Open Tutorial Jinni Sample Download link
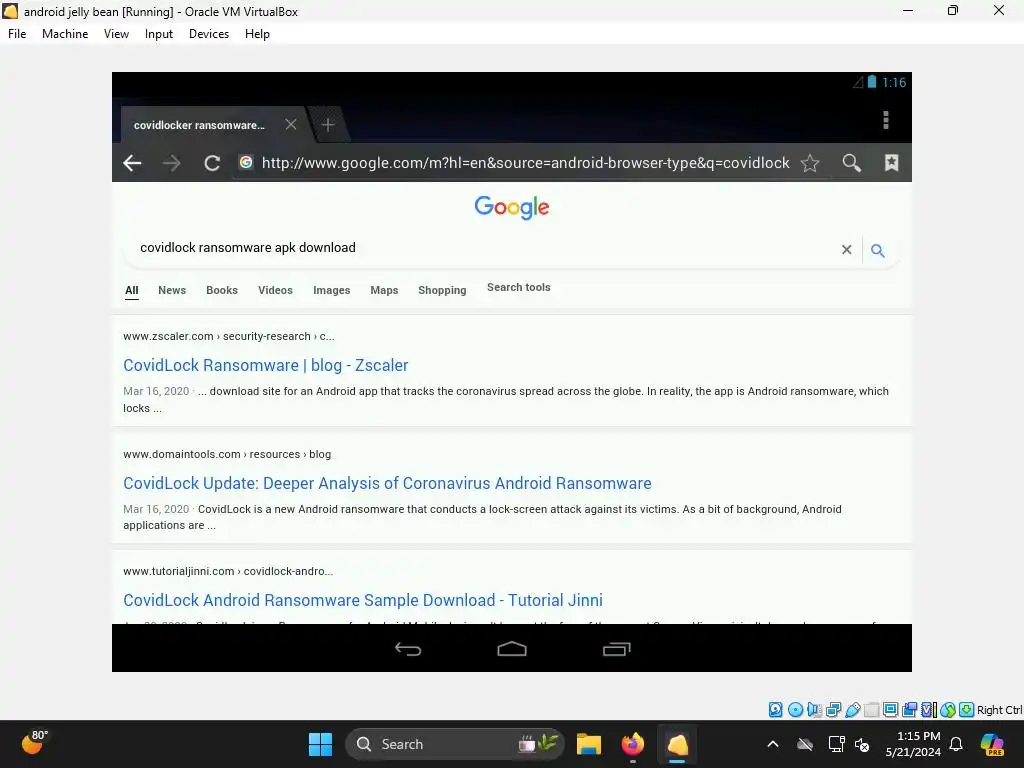Viewport: 1024px width, 768px height. (363, 600)
